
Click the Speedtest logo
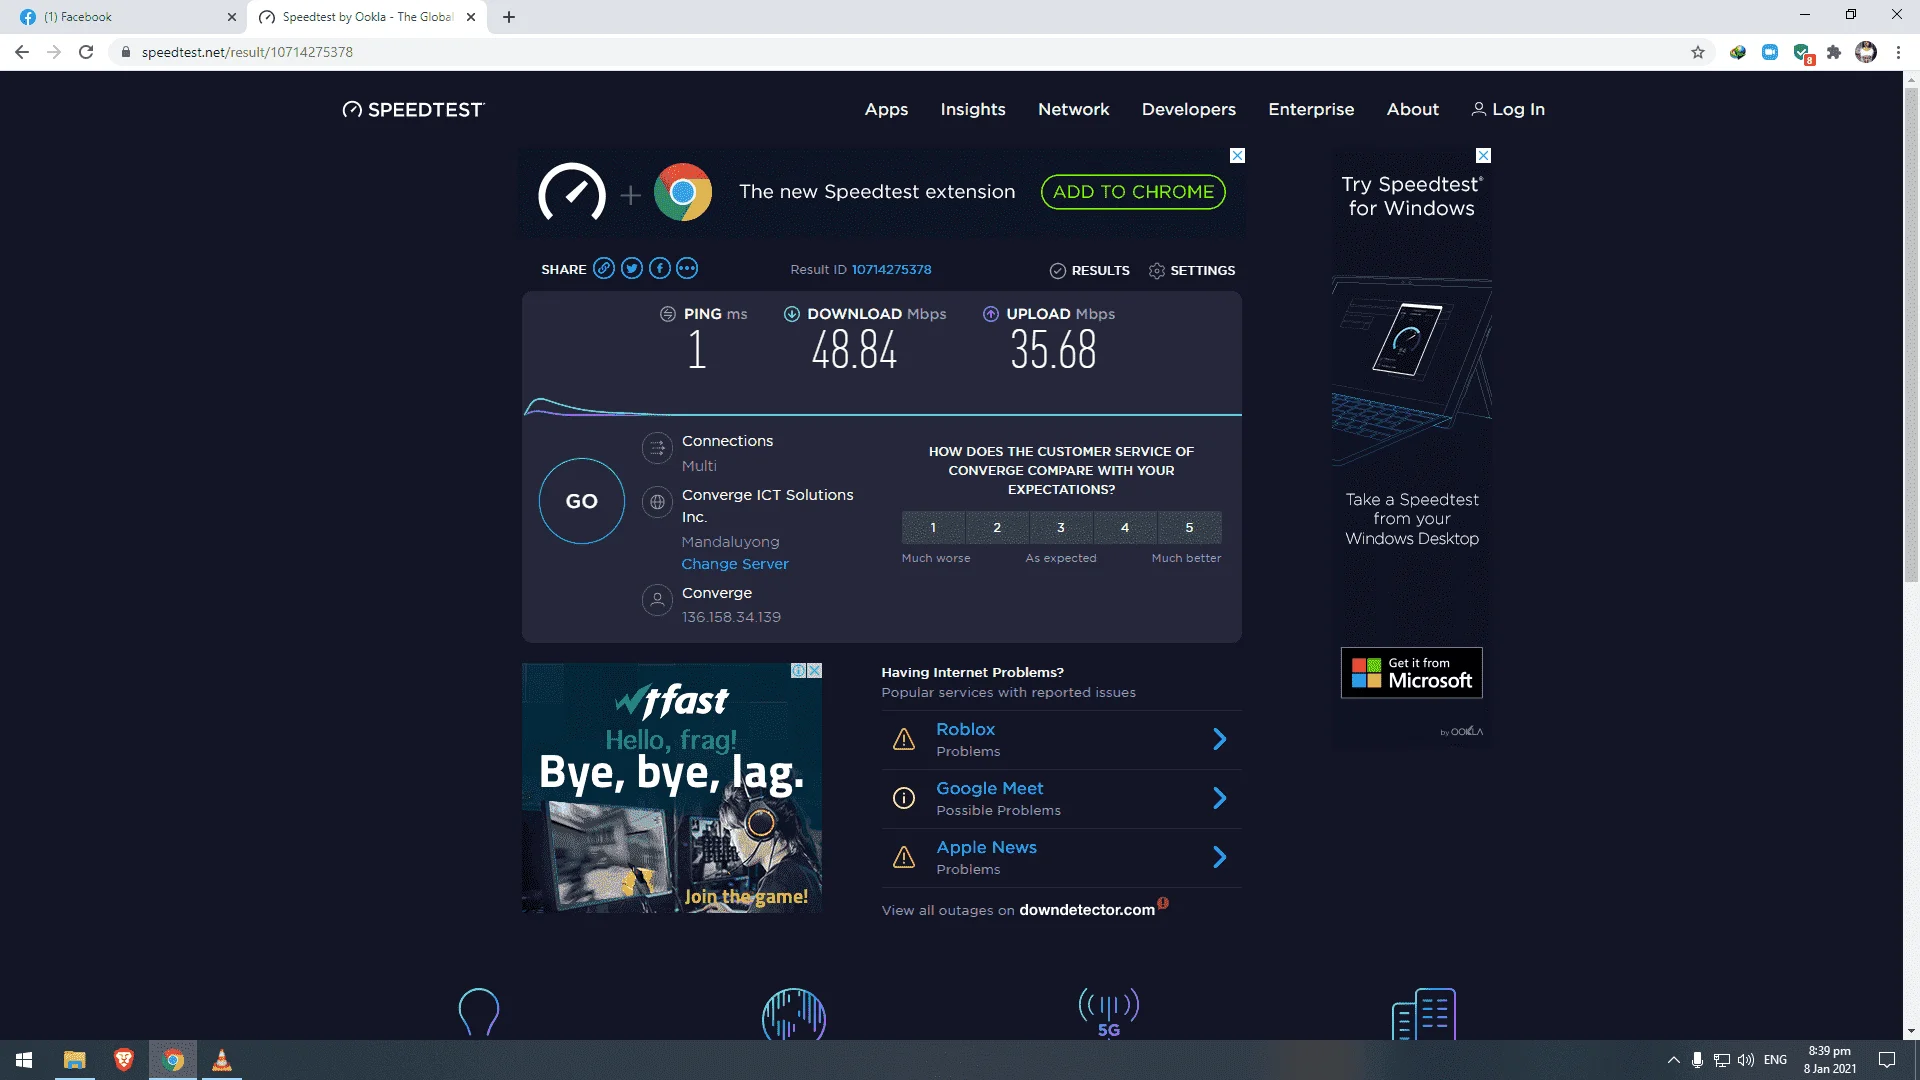(413, 109)
